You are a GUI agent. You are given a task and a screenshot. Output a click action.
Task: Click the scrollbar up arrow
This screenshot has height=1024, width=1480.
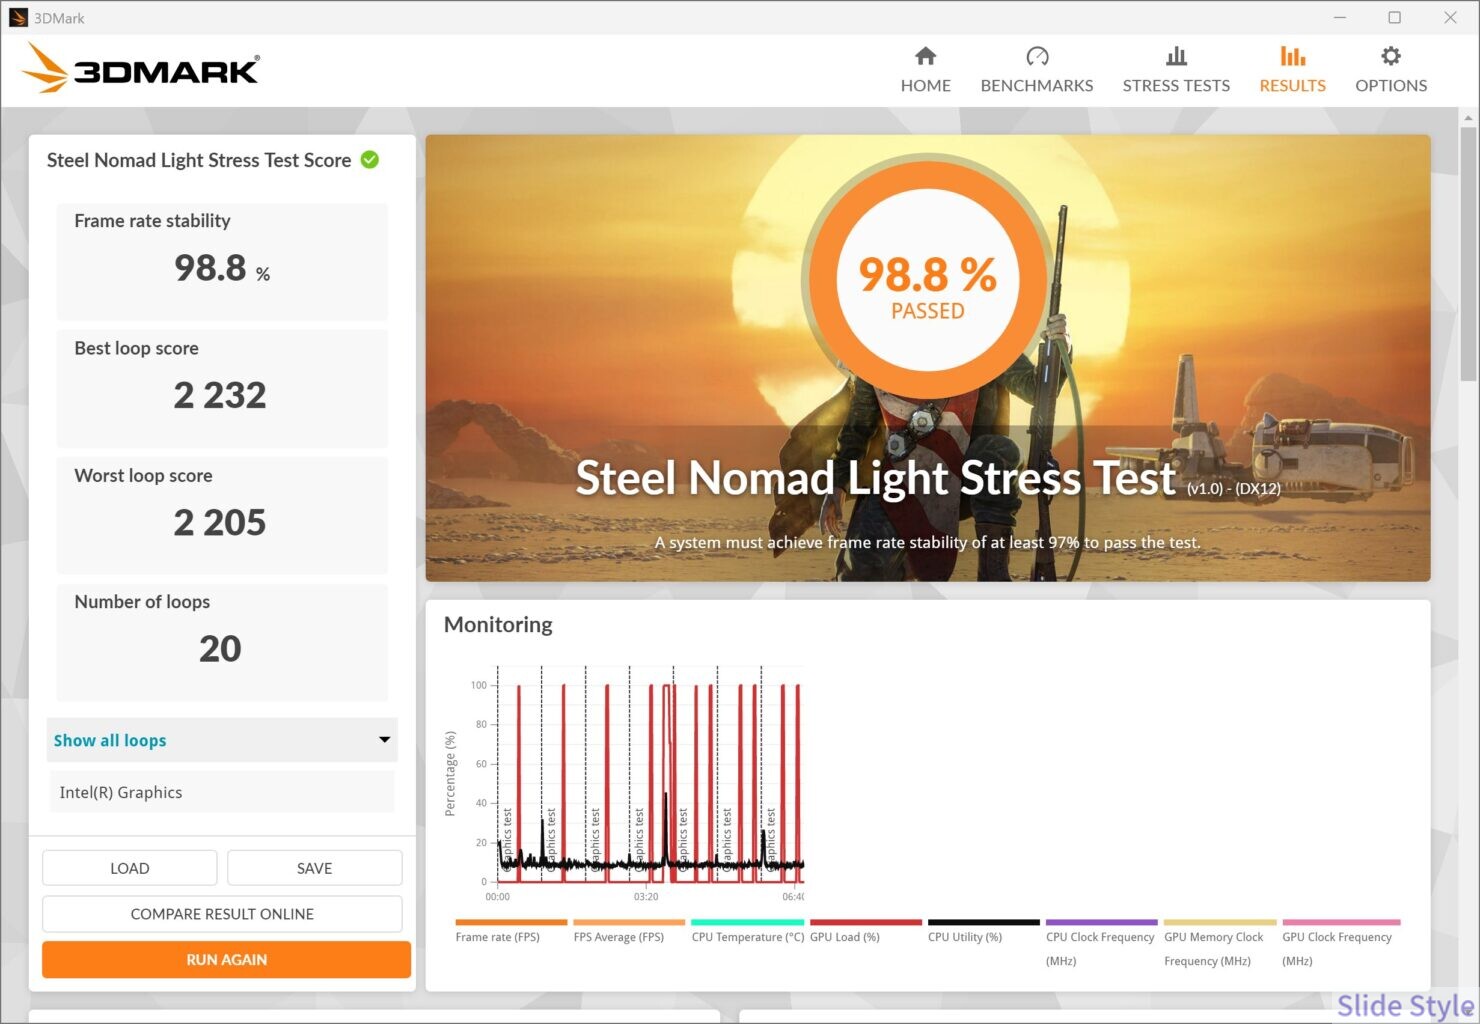(x=1468, y=117)
